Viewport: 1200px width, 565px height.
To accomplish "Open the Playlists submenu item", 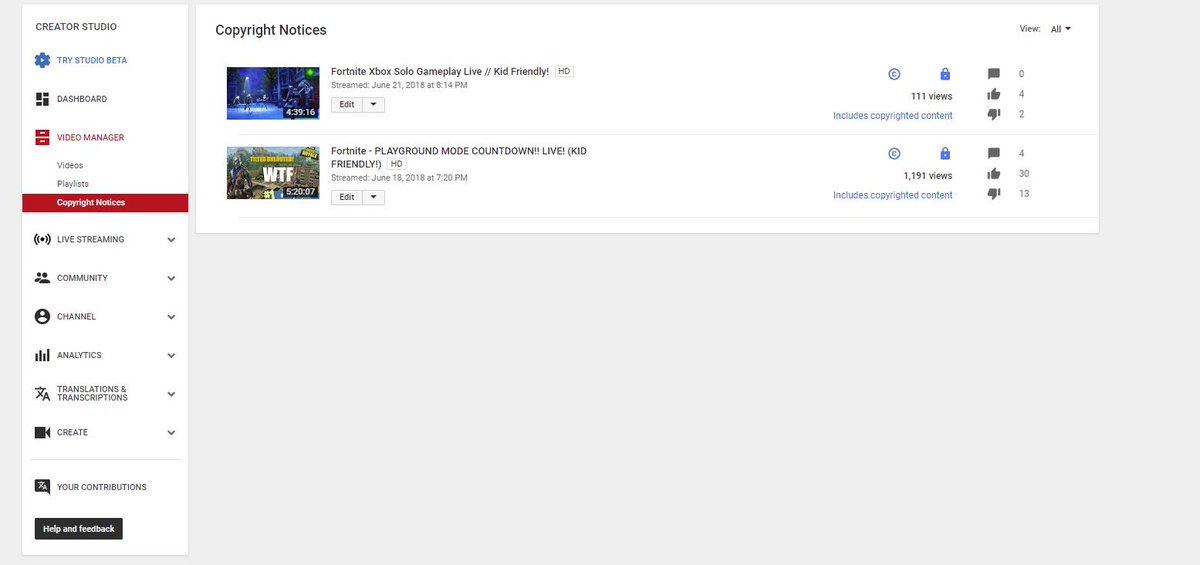I will [73, 184].
